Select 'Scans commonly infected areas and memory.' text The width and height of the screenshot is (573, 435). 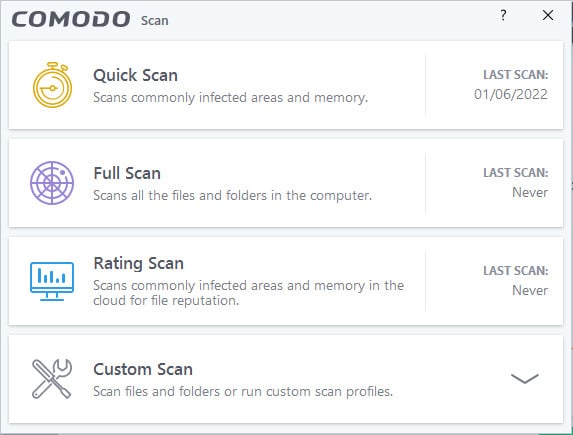click(x=230, y=98)
